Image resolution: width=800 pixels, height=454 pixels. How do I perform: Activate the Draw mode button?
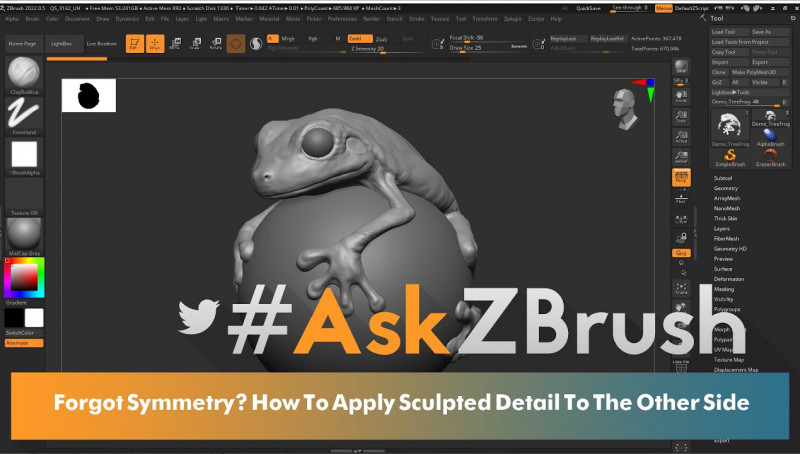point(155,43)
